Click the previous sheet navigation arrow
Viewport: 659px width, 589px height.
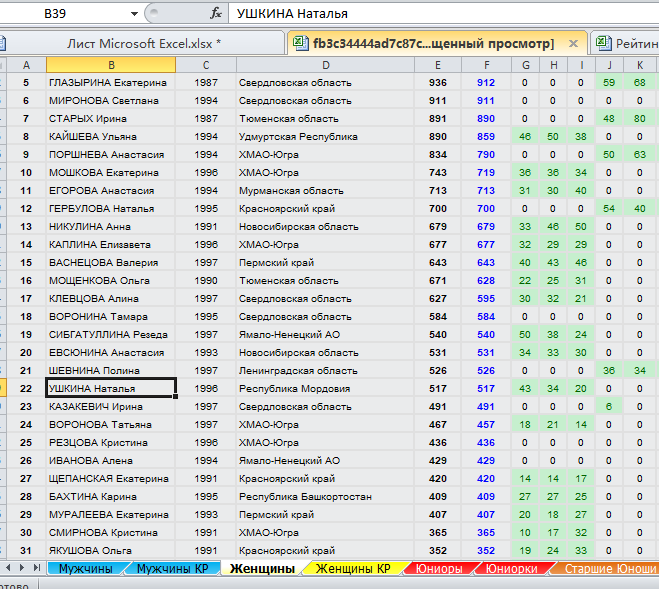8,568
